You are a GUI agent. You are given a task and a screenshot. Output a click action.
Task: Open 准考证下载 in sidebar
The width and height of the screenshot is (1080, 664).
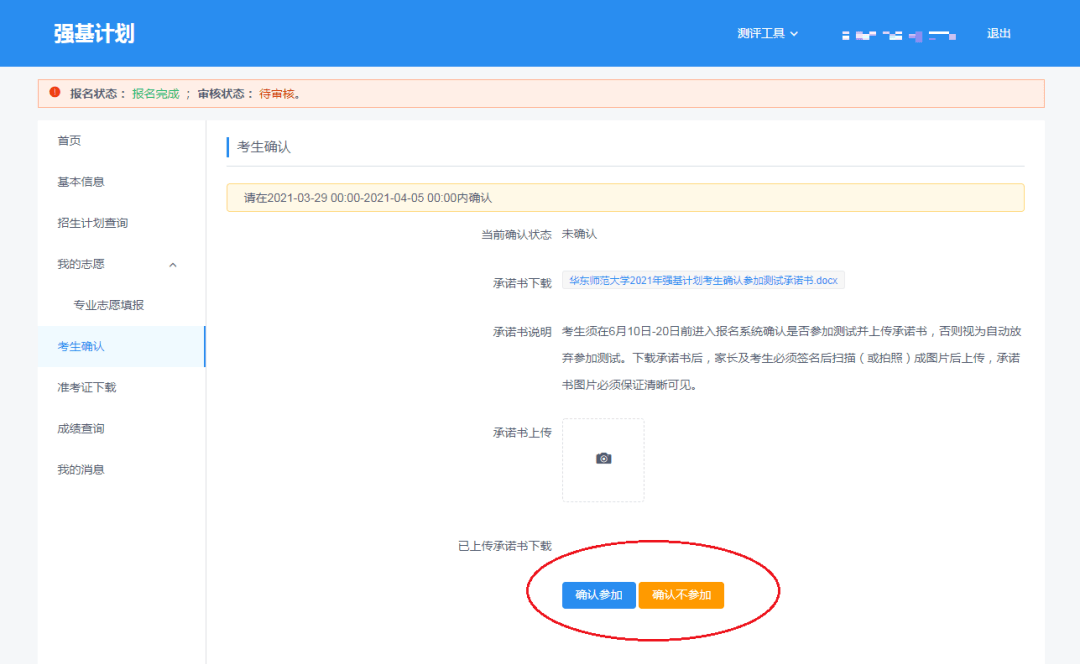click(x=87, y=387)
